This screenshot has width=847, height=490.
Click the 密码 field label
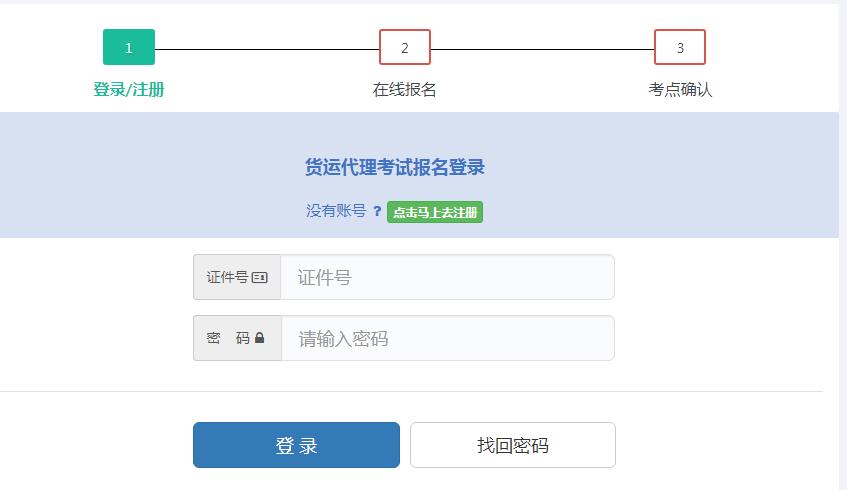(228, 338)
